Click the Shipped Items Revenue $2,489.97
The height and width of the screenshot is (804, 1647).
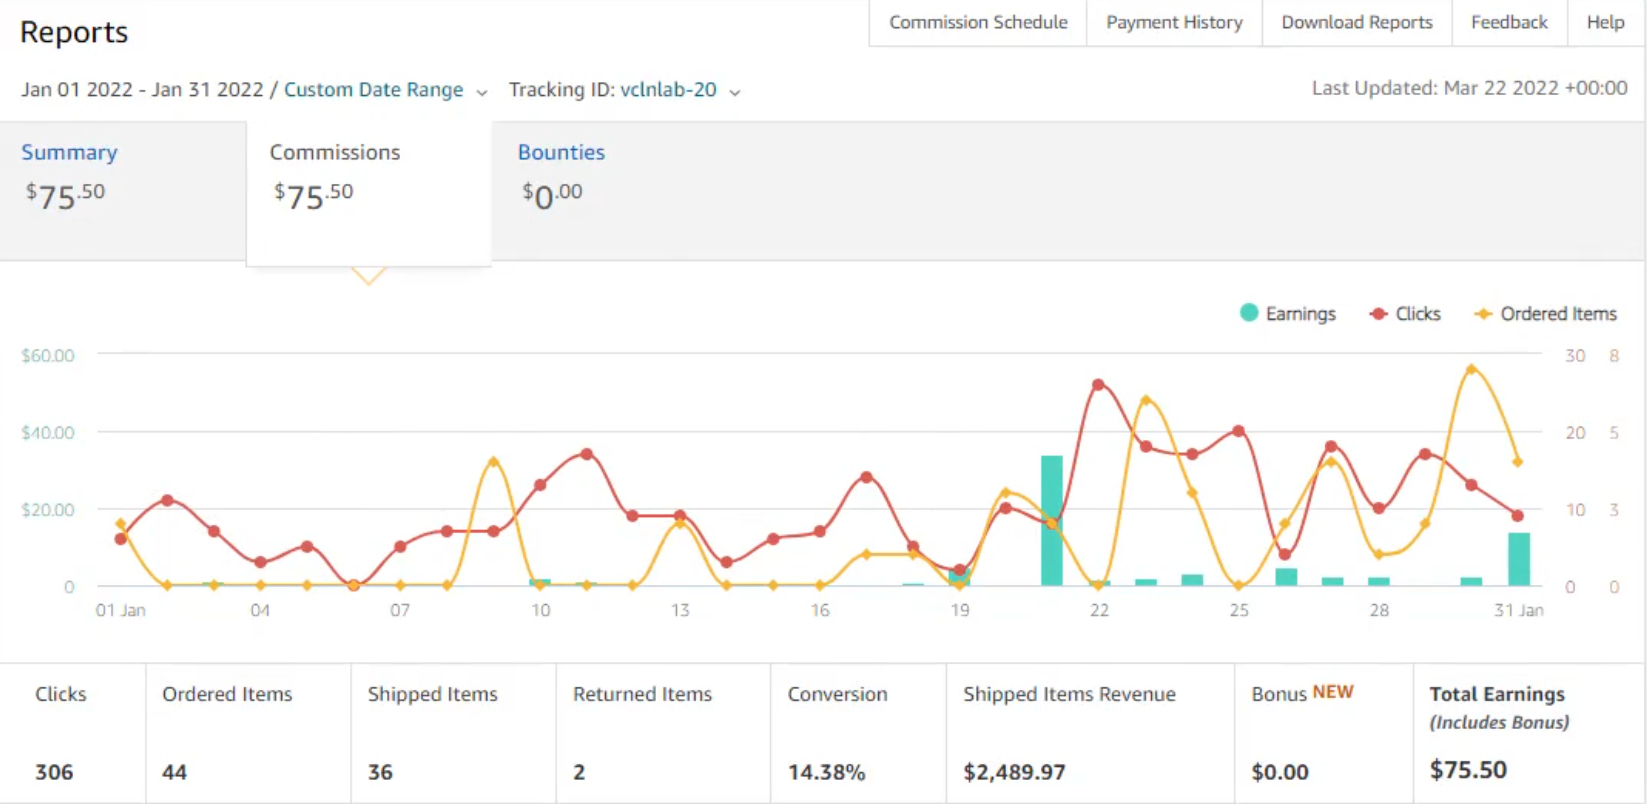pos(1014,772)
